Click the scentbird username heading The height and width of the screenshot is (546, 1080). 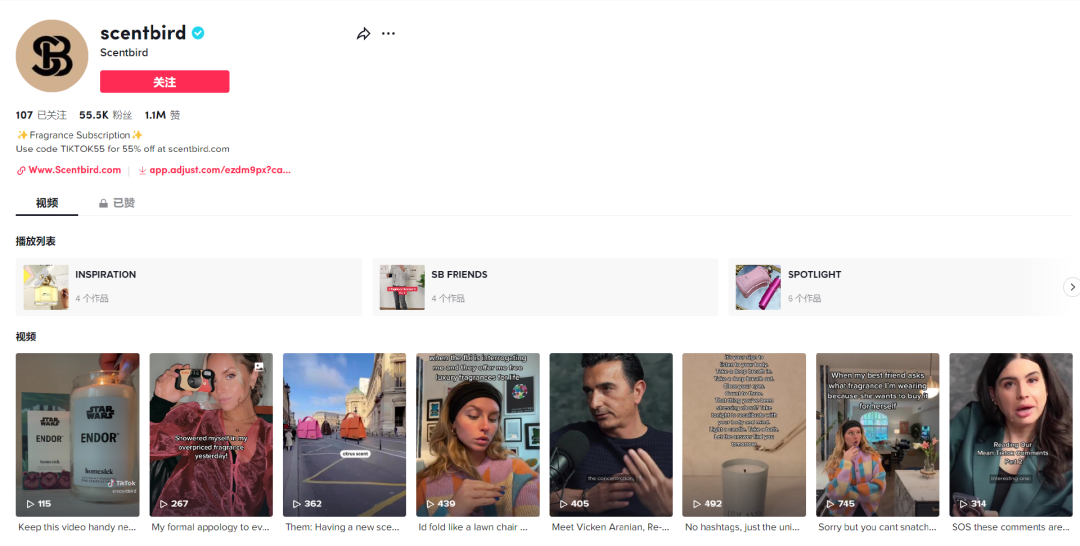pyautogui.click(x=143, y=32)
